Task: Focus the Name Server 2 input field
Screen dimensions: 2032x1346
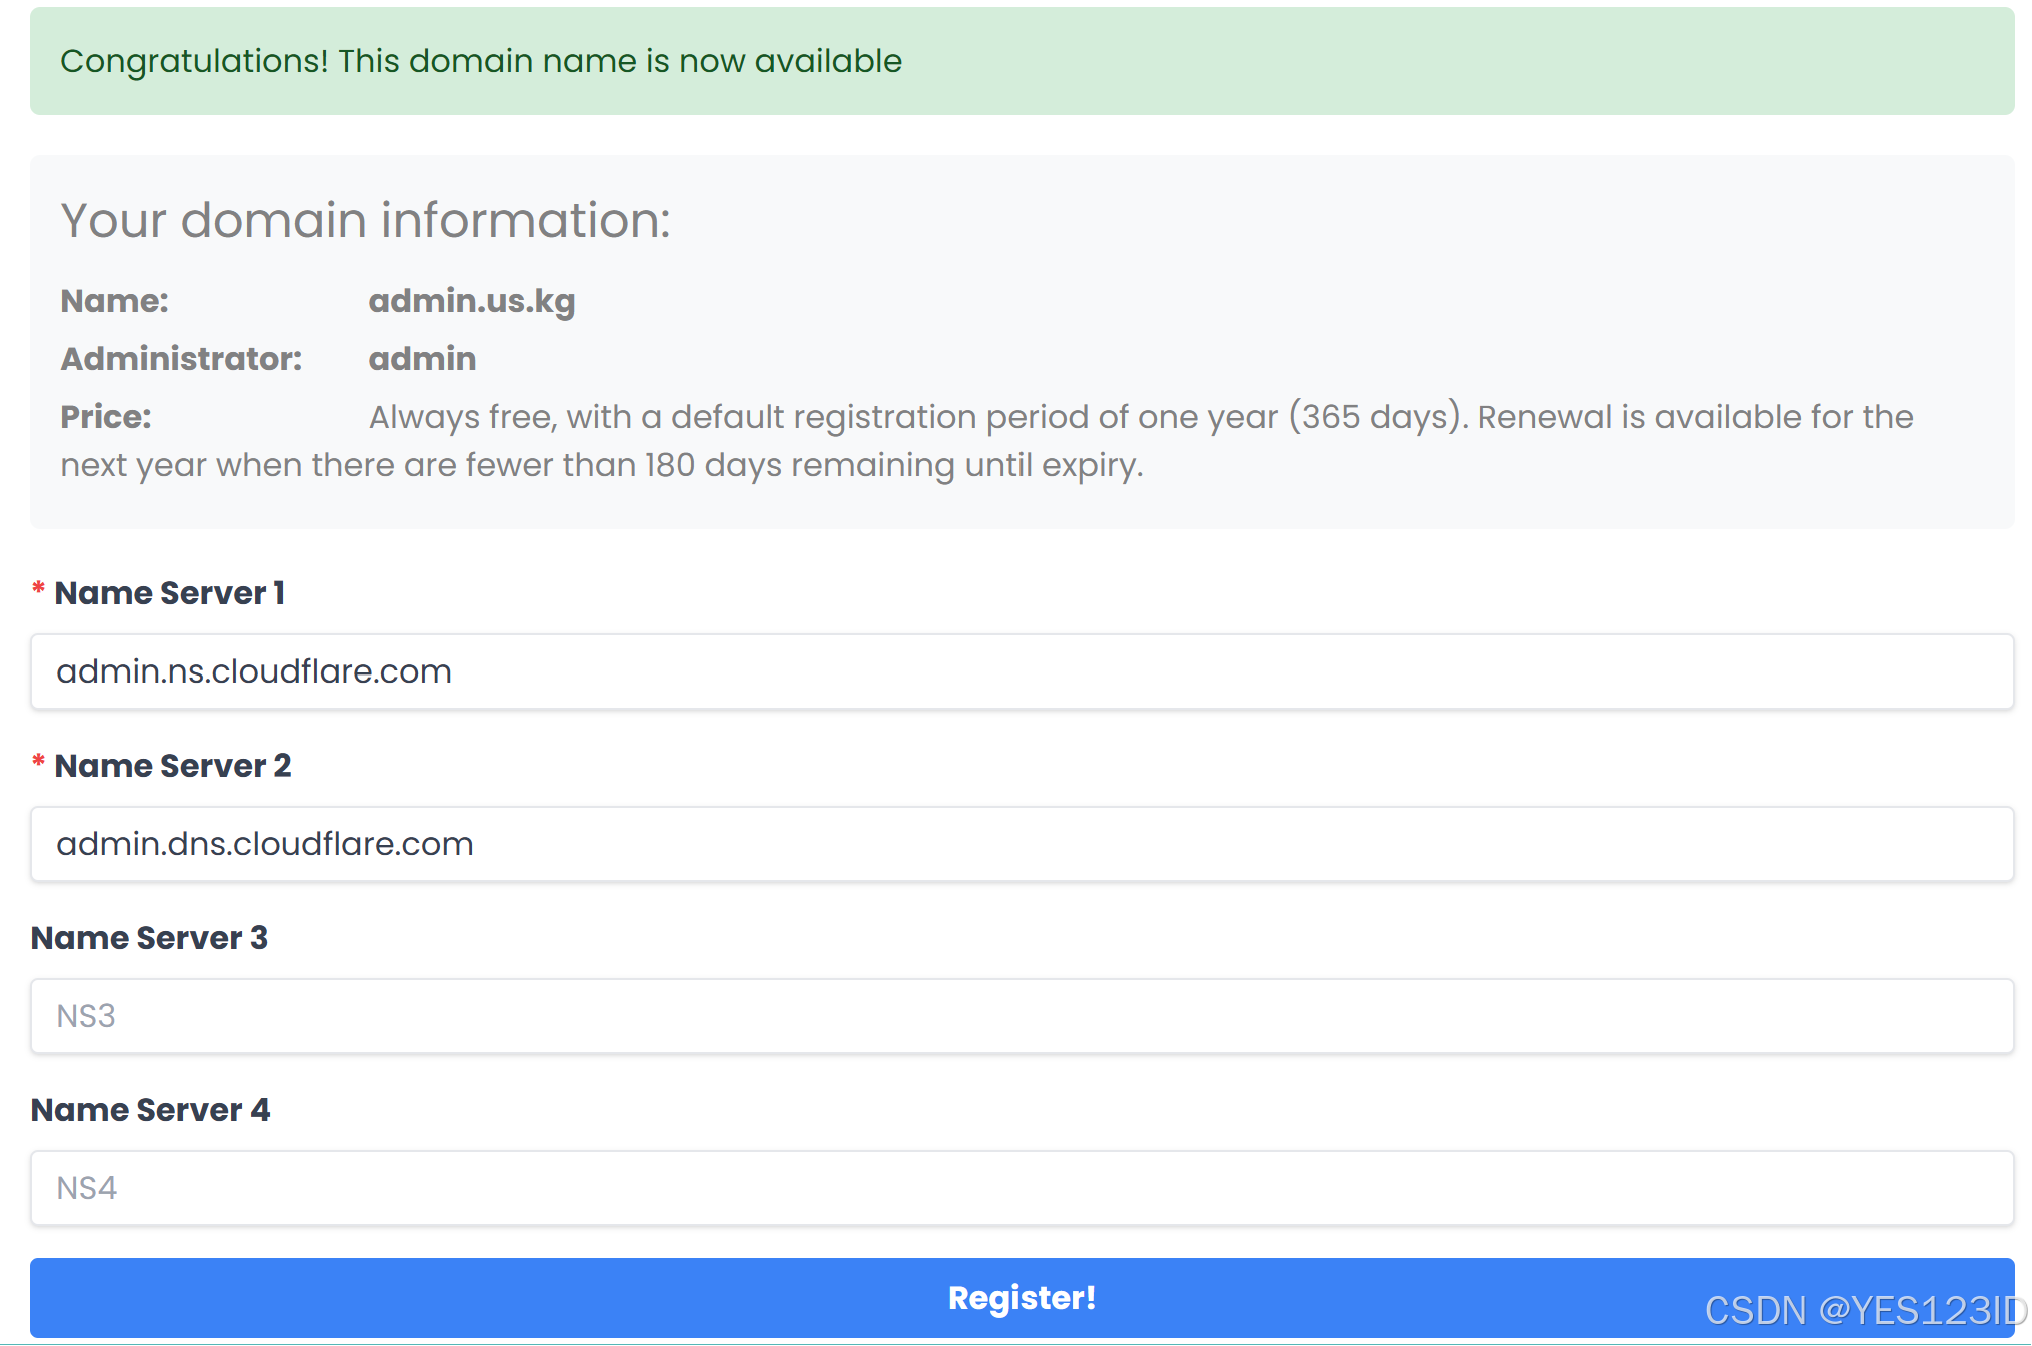Action: [x=1021, y=844]
